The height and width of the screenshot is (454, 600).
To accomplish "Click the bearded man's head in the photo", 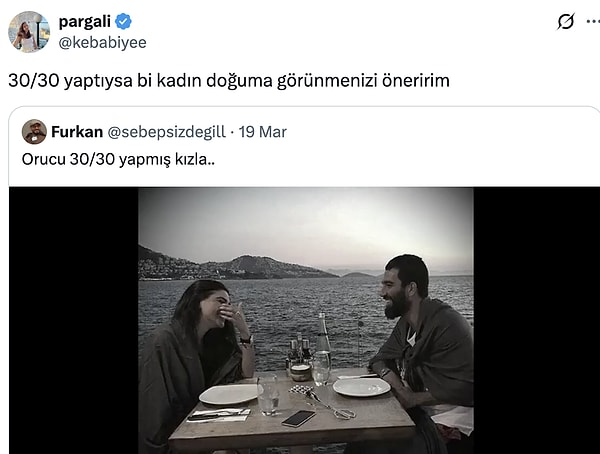I will (x=406, y=285).
